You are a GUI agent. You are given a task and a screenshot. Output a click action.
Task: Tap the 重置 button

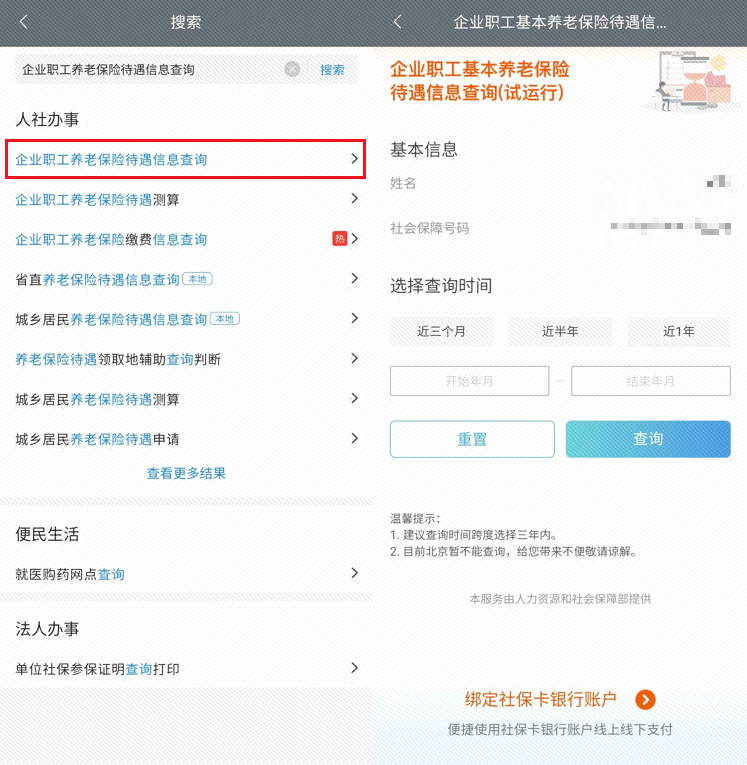click(x=472, y=439)
